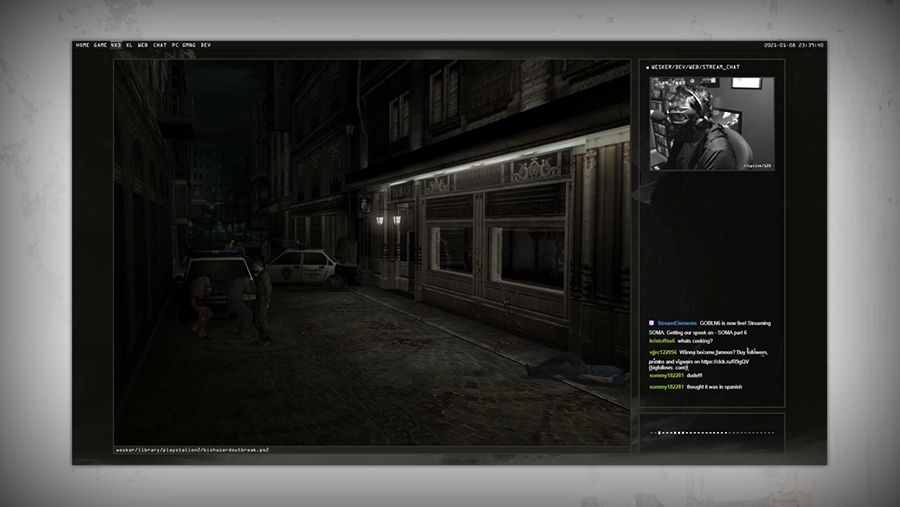Select the PC menu item
The height and width of the screenshot is (507, 900).
[175, 45]
